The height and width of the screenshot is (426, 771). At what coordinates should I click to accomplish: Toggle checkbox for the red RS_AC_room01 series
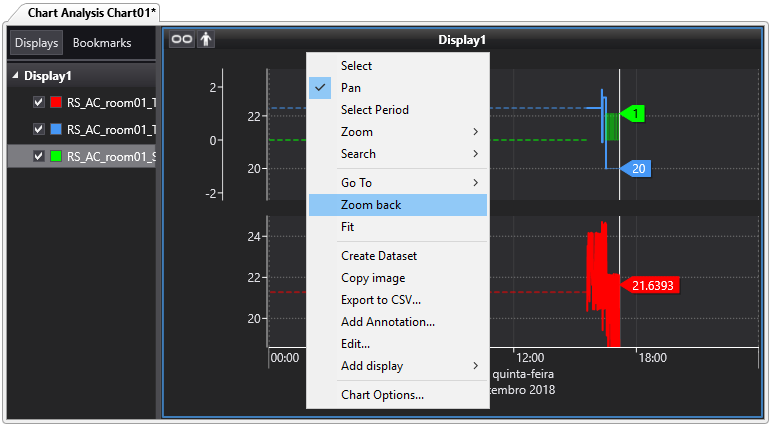[39, 102]
